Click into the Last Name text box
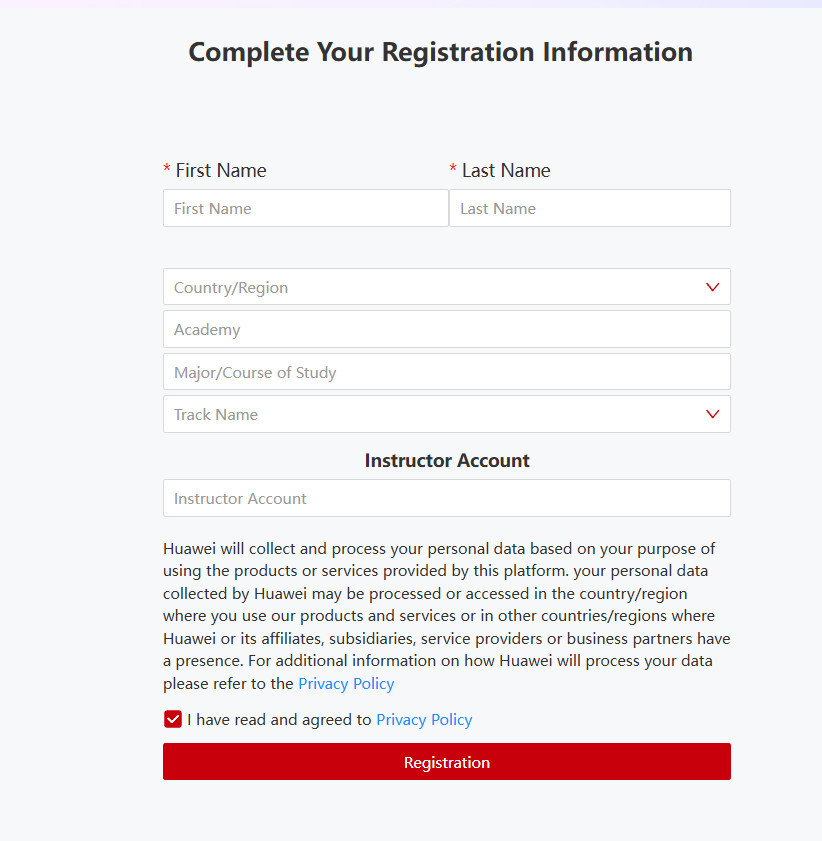822x841 pixels. pyautogui.click(x=589, y=208)
